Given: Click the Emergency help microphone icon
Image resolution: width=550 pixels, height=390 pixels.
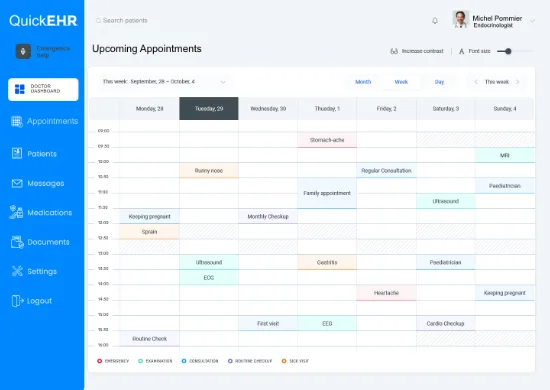Looking at the screenshot, I should point(23,52).
